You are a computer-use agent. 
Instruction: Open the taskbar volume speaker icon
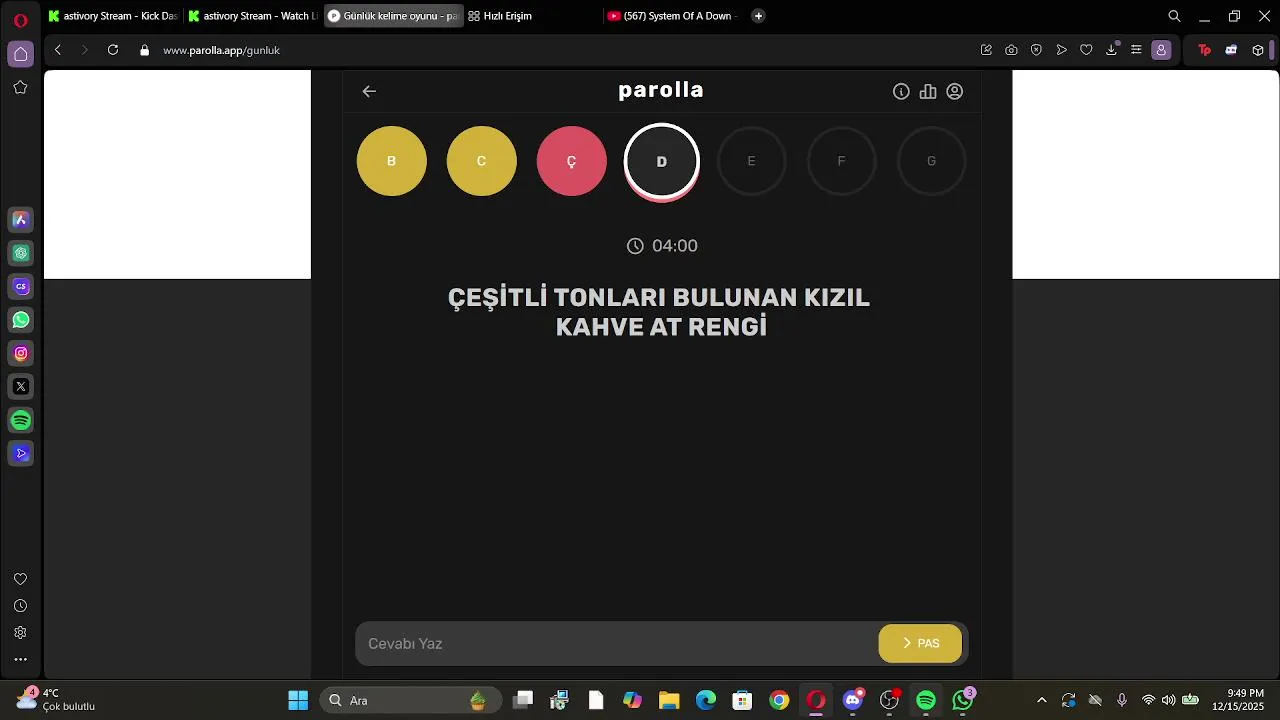[x=1169, y=700]
